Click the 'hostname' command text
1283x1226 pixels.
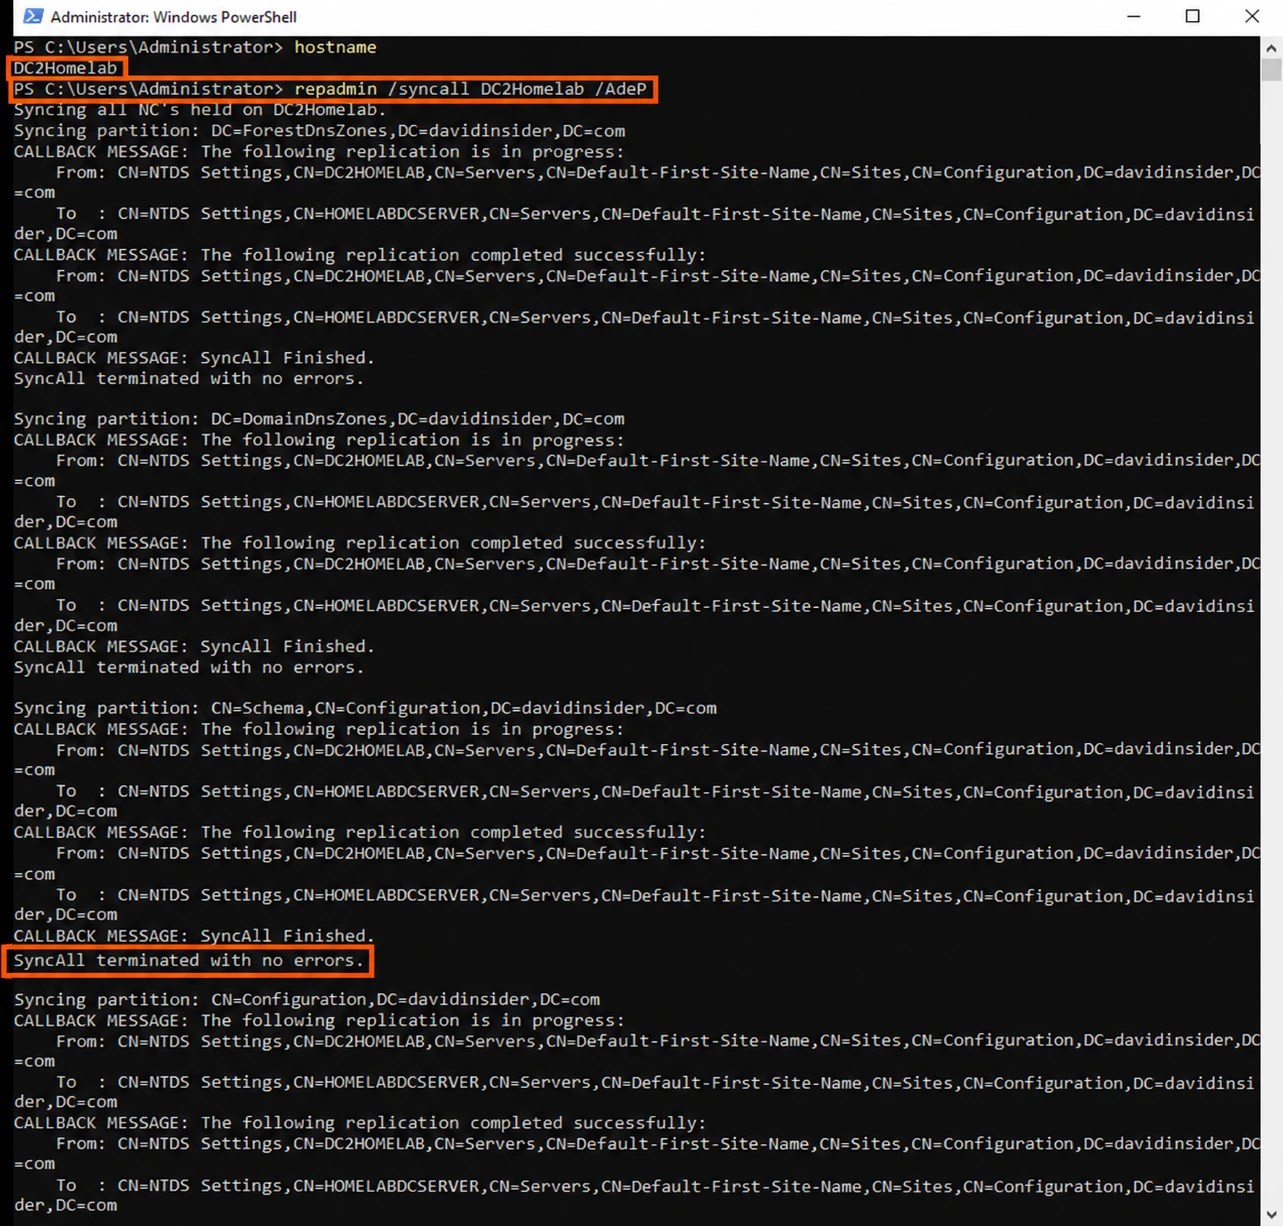coord(335,47)
